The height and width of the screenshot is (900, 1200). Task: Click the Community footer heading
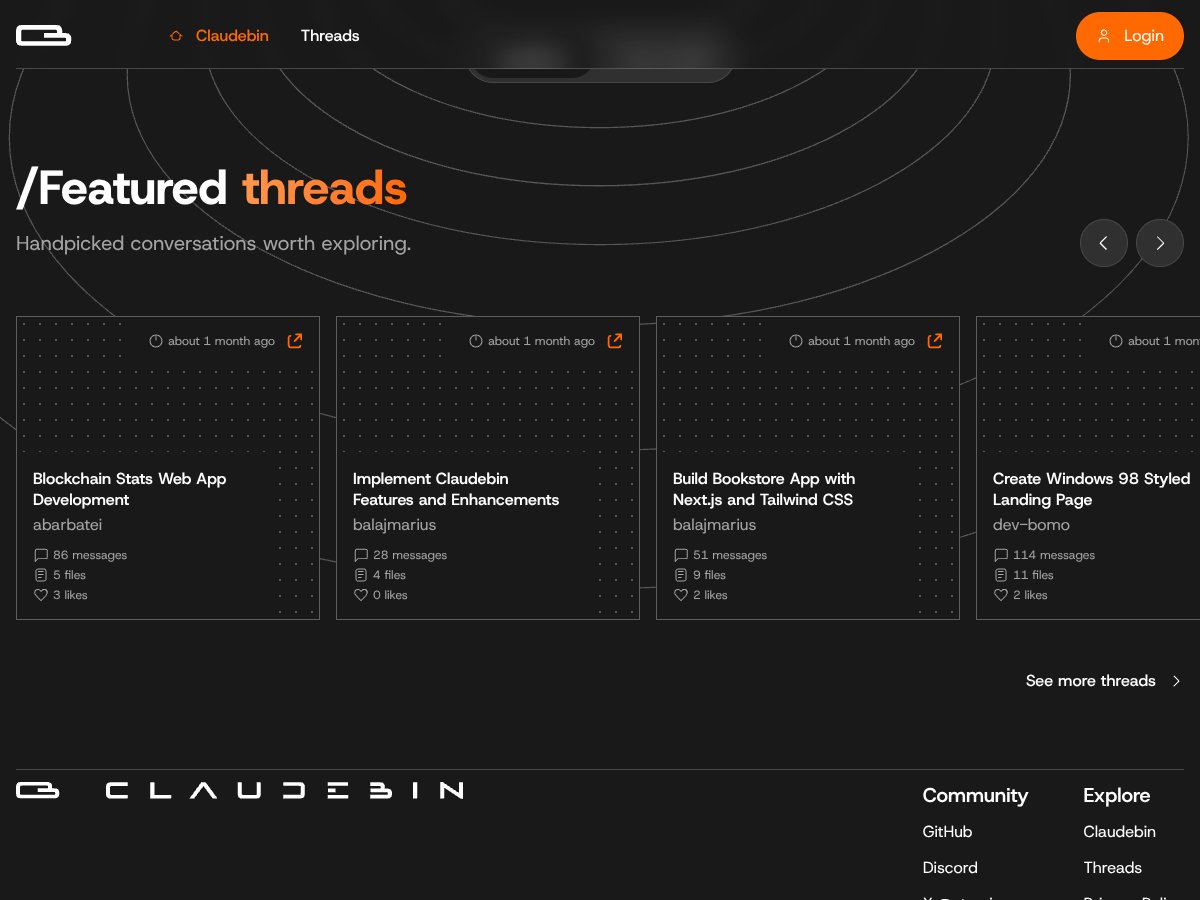click(975, 796)
